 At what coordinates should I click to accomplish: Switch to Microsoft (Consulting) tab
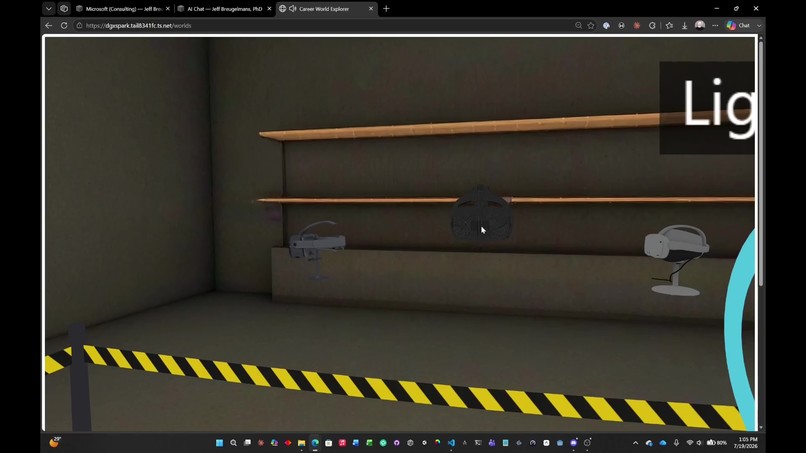[122, 9]
